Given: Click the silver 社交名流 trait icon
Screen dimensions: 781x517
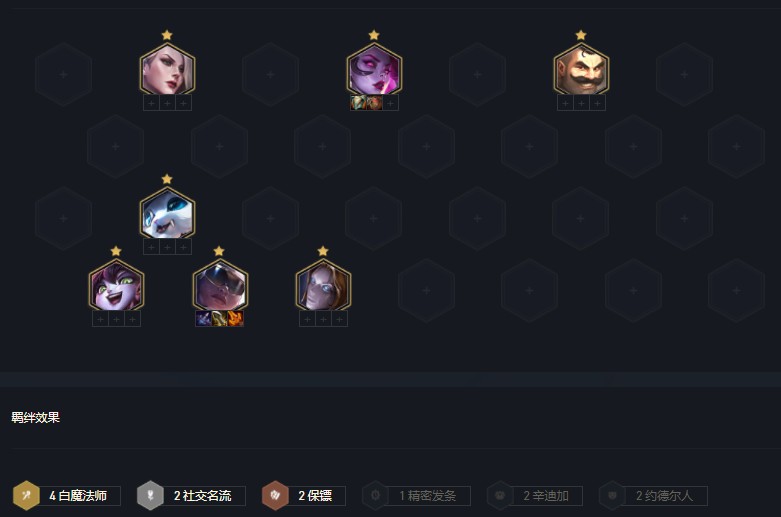Looking at the screenshot, I should tap(150, 496).
